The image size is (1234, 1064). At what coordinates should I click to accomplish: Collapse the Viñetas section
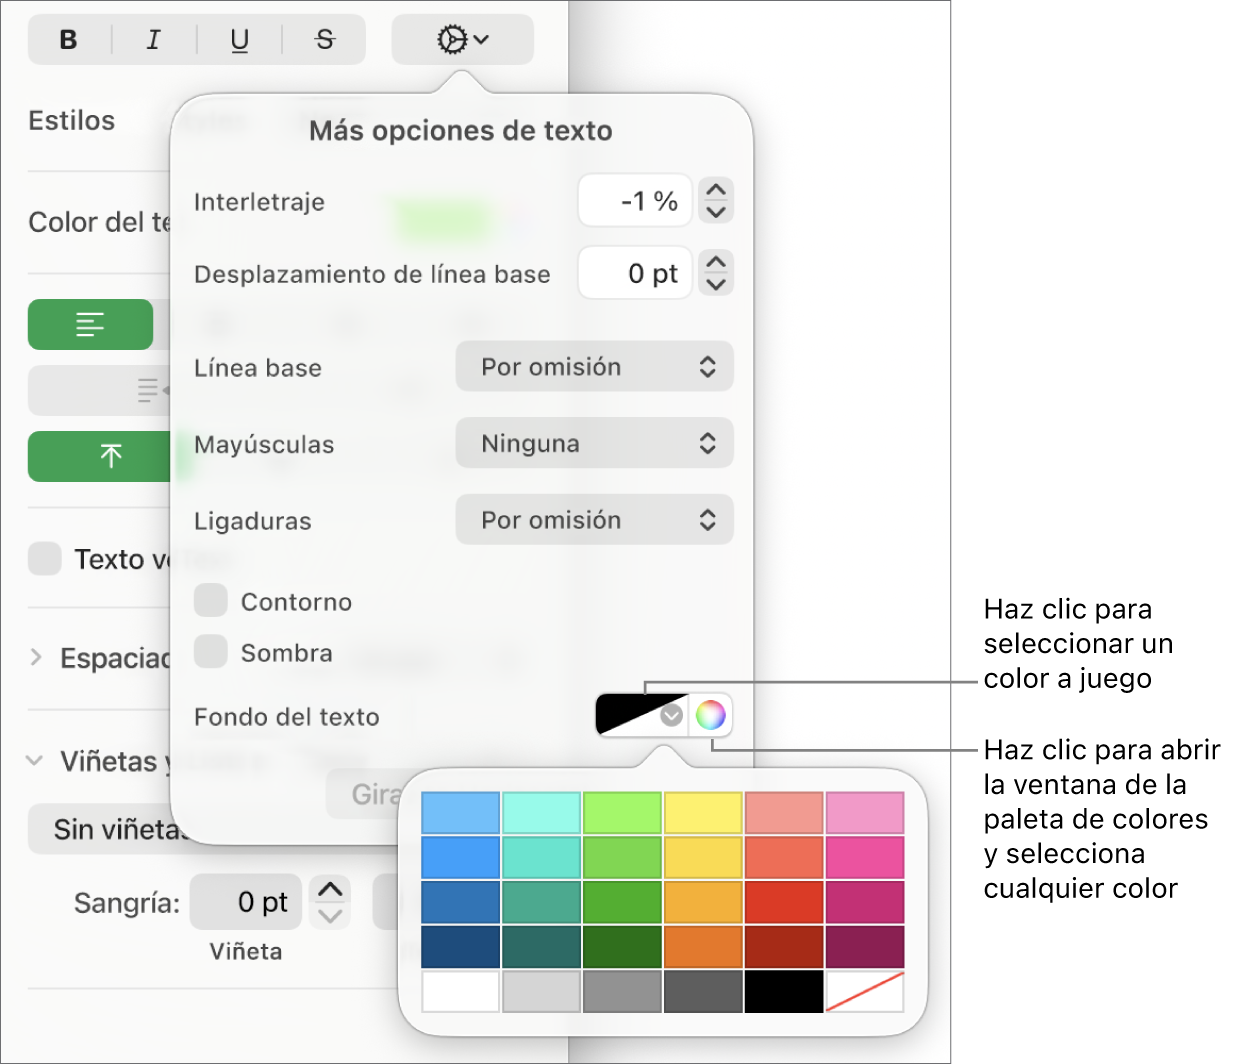click(x=35, y=761)
